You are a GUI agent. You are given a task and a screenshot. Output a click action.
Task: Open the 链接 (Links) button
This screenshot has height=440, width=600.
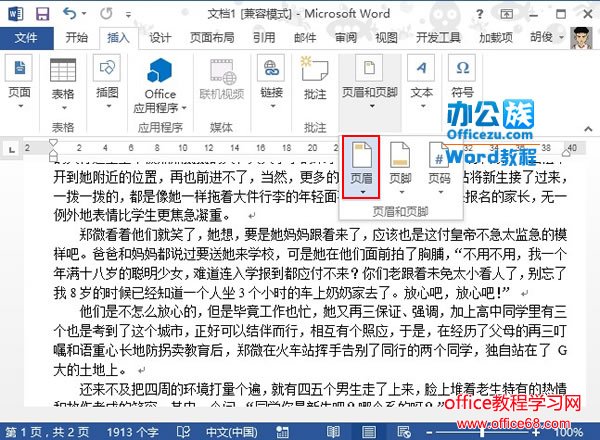click(x=272, y=82)
